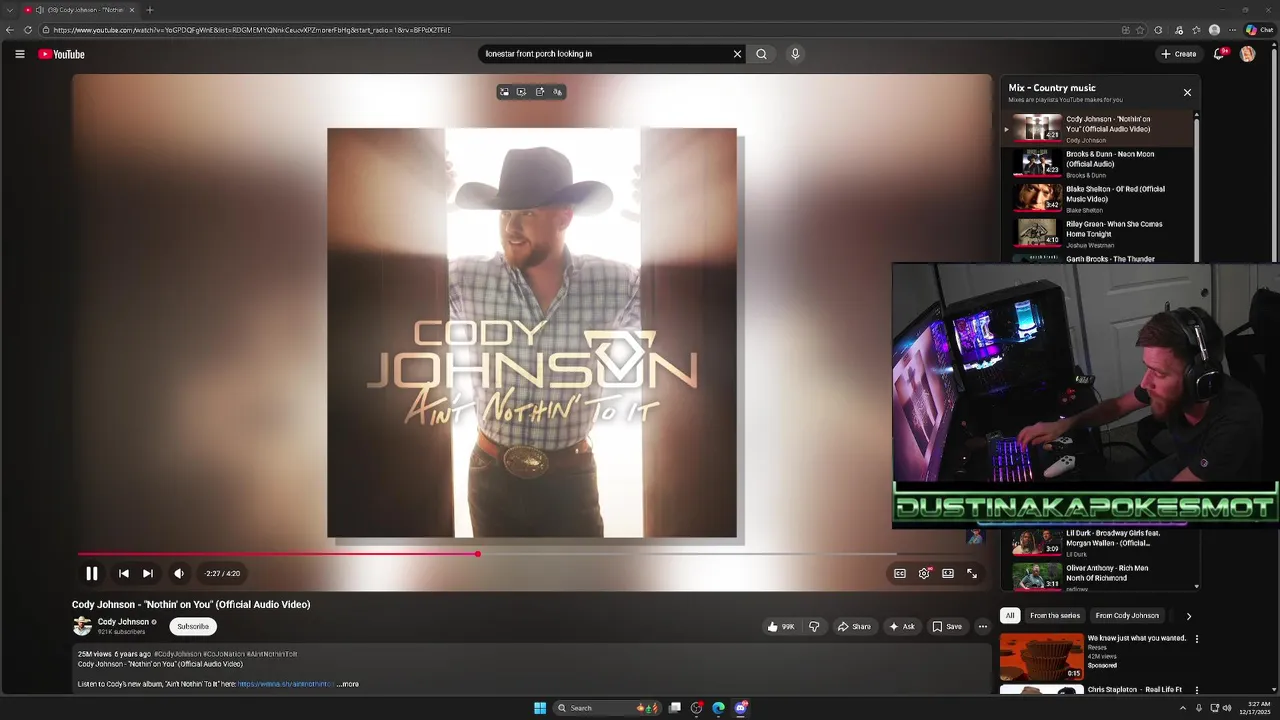Close the Mix - Country music panel
The image size is (1280, 720).
click(x=1187, y=92)
